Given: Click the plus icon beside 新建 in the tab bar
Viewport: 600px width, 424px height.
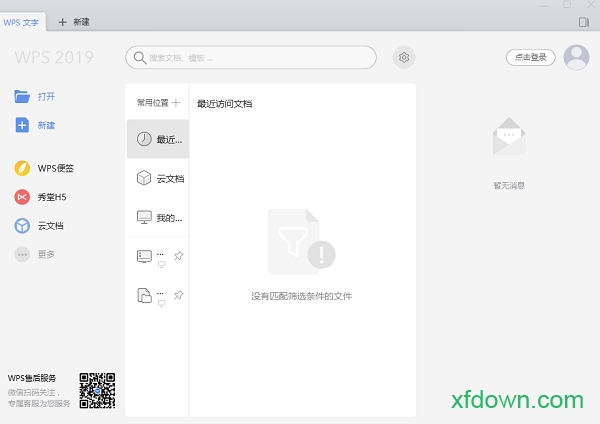Looking at the screenshot, I should coord(62,22).
